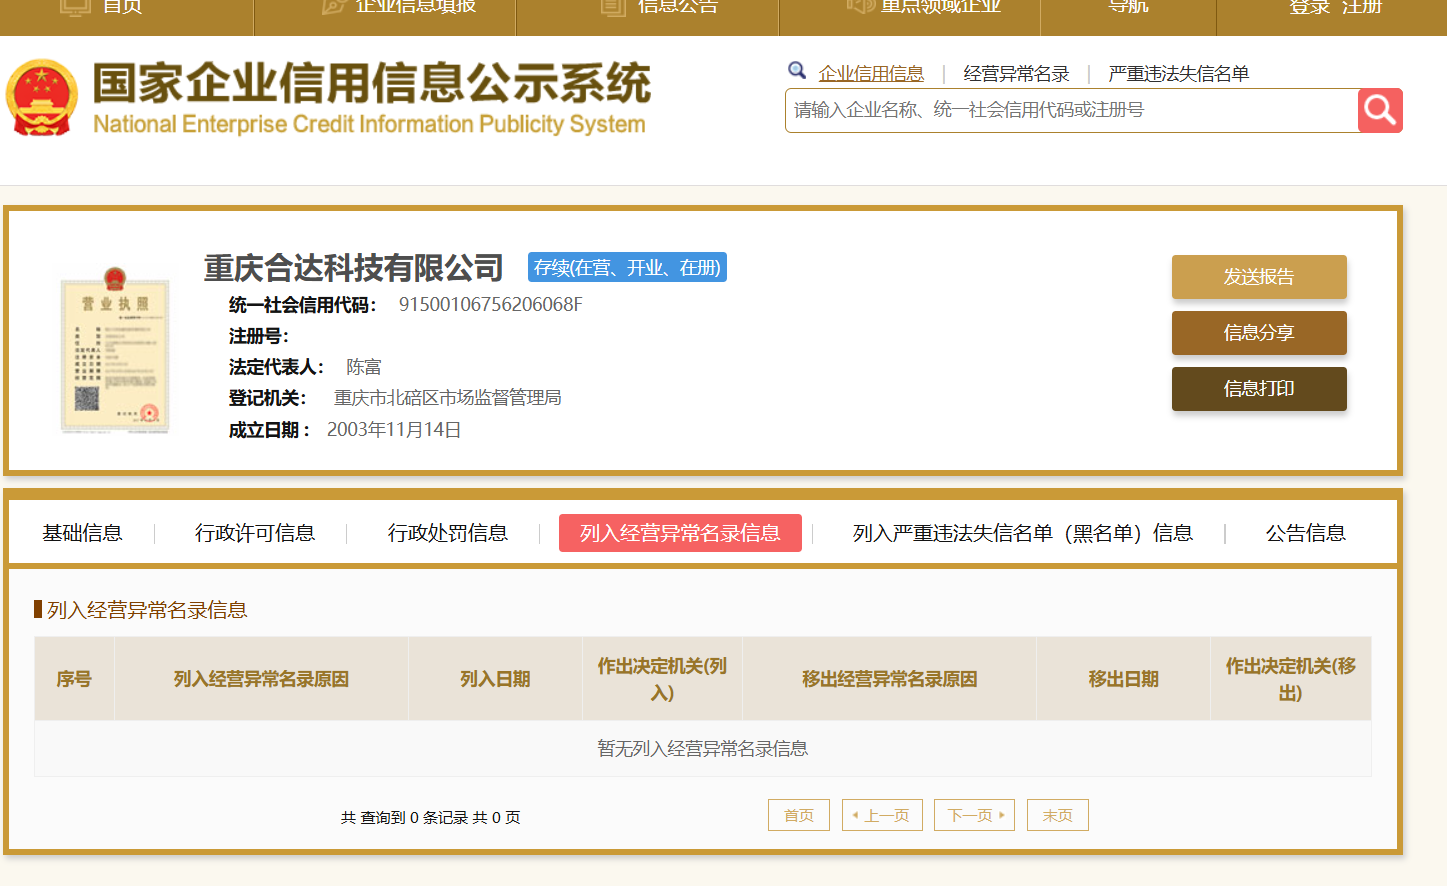Click the 登录 link
The image size is (1447, 886).
(x=1309, y=8)
